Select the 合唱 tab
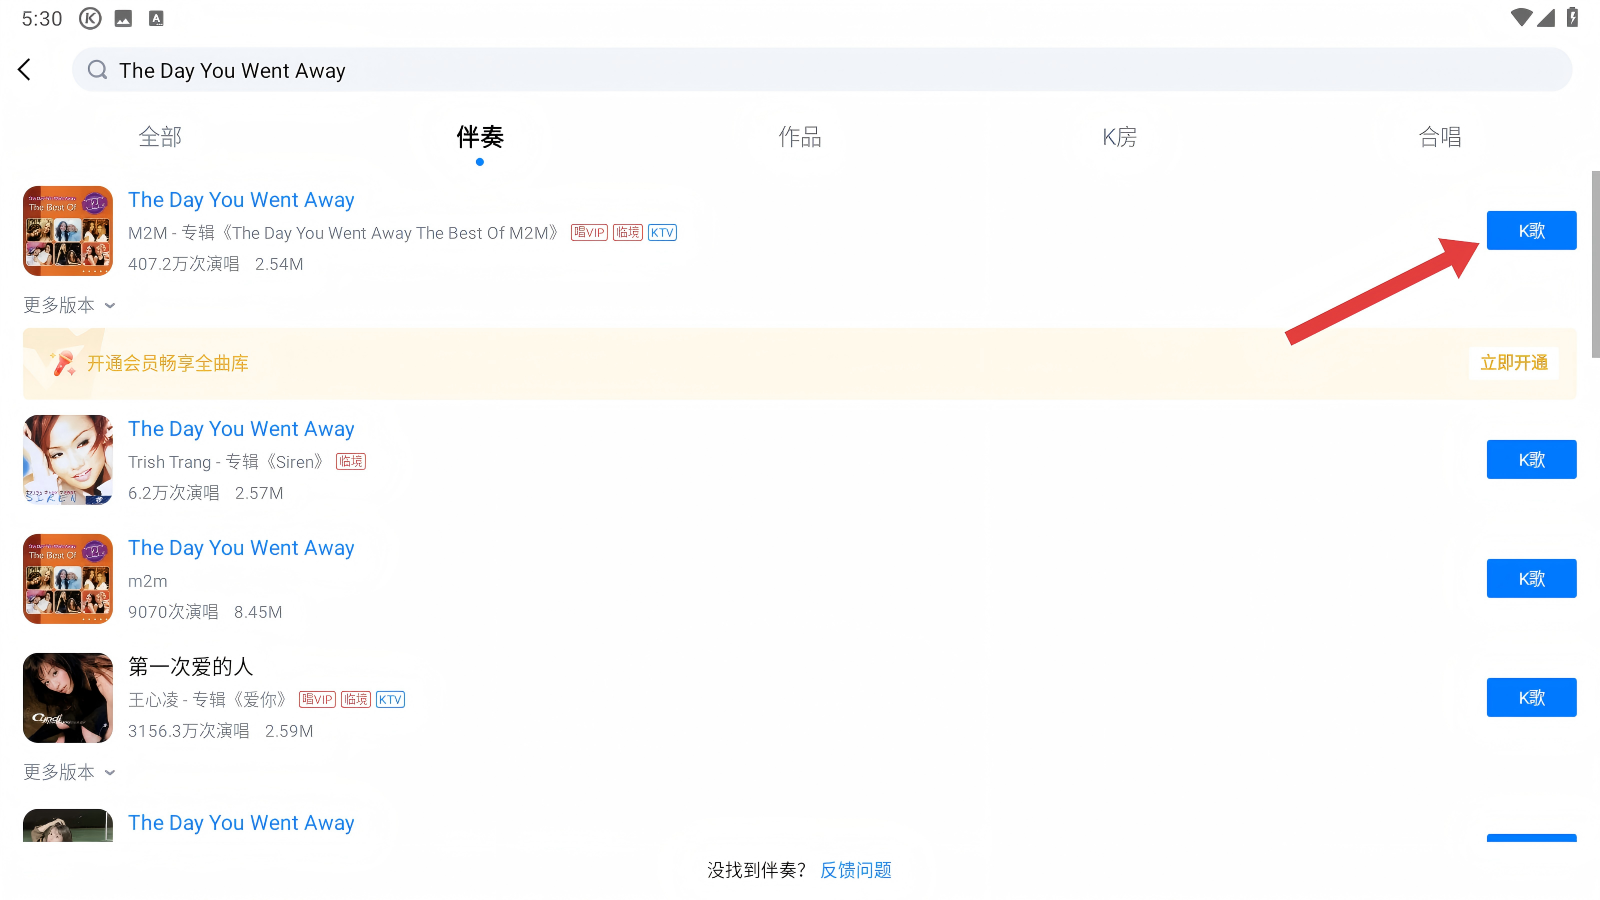 1439,137
